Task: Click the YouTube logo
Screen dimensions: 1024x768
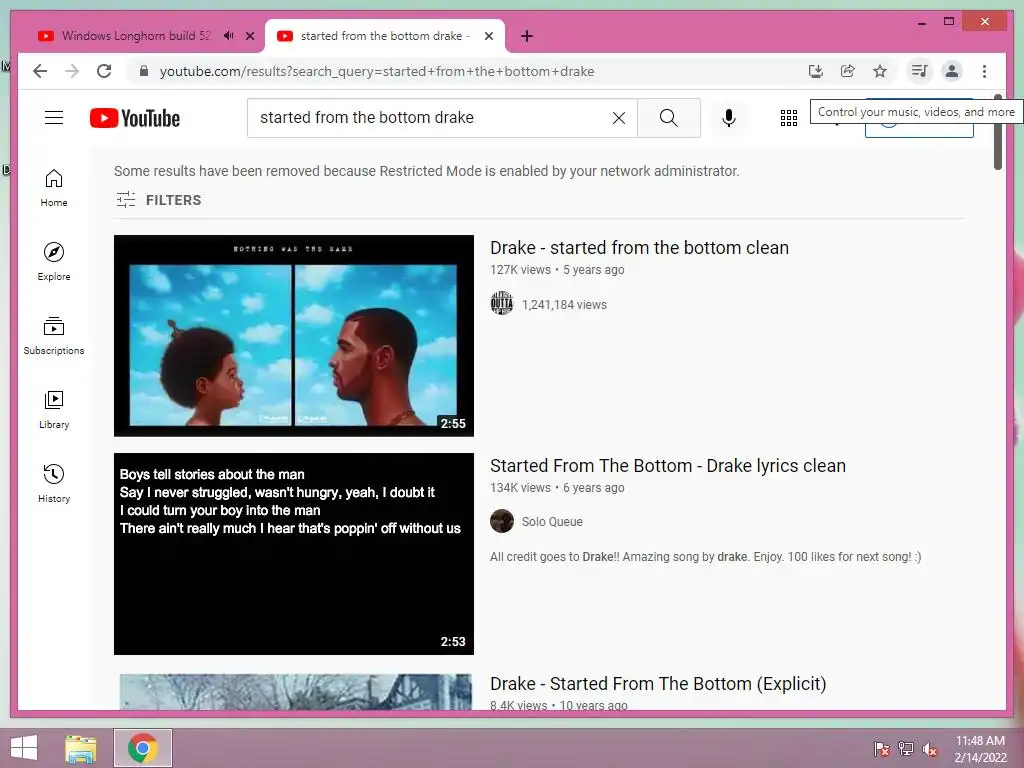Action: [135, 118]
